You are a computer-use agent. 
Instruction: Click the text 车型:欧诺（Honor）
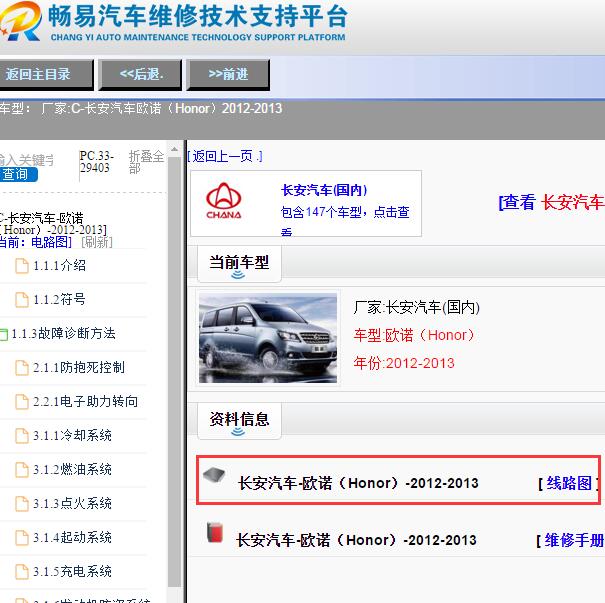414,335
